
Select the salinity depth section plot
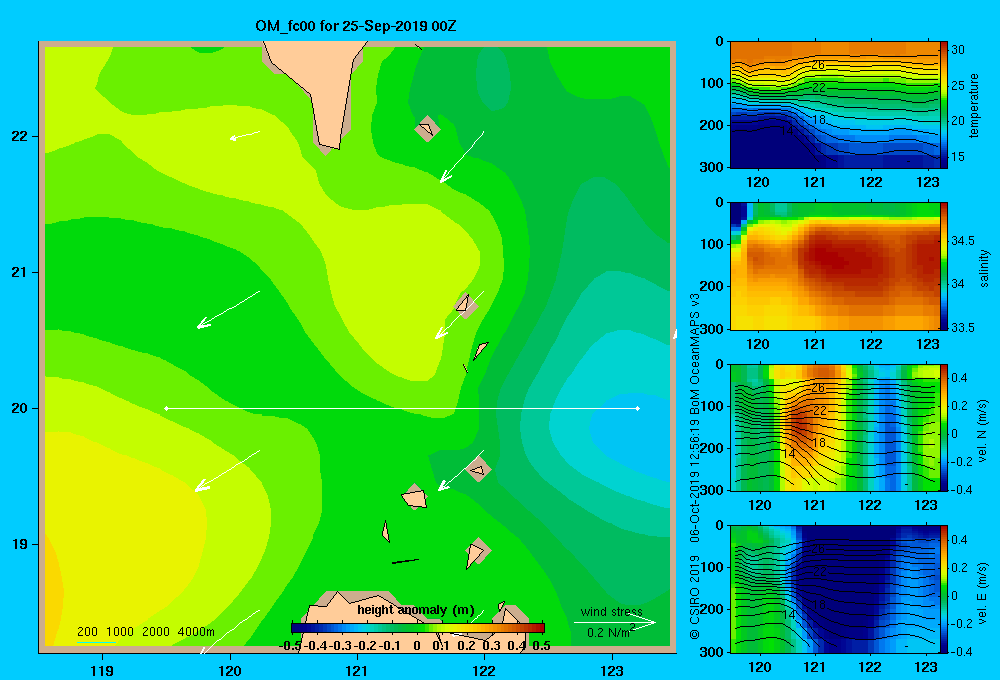point(835,266)
